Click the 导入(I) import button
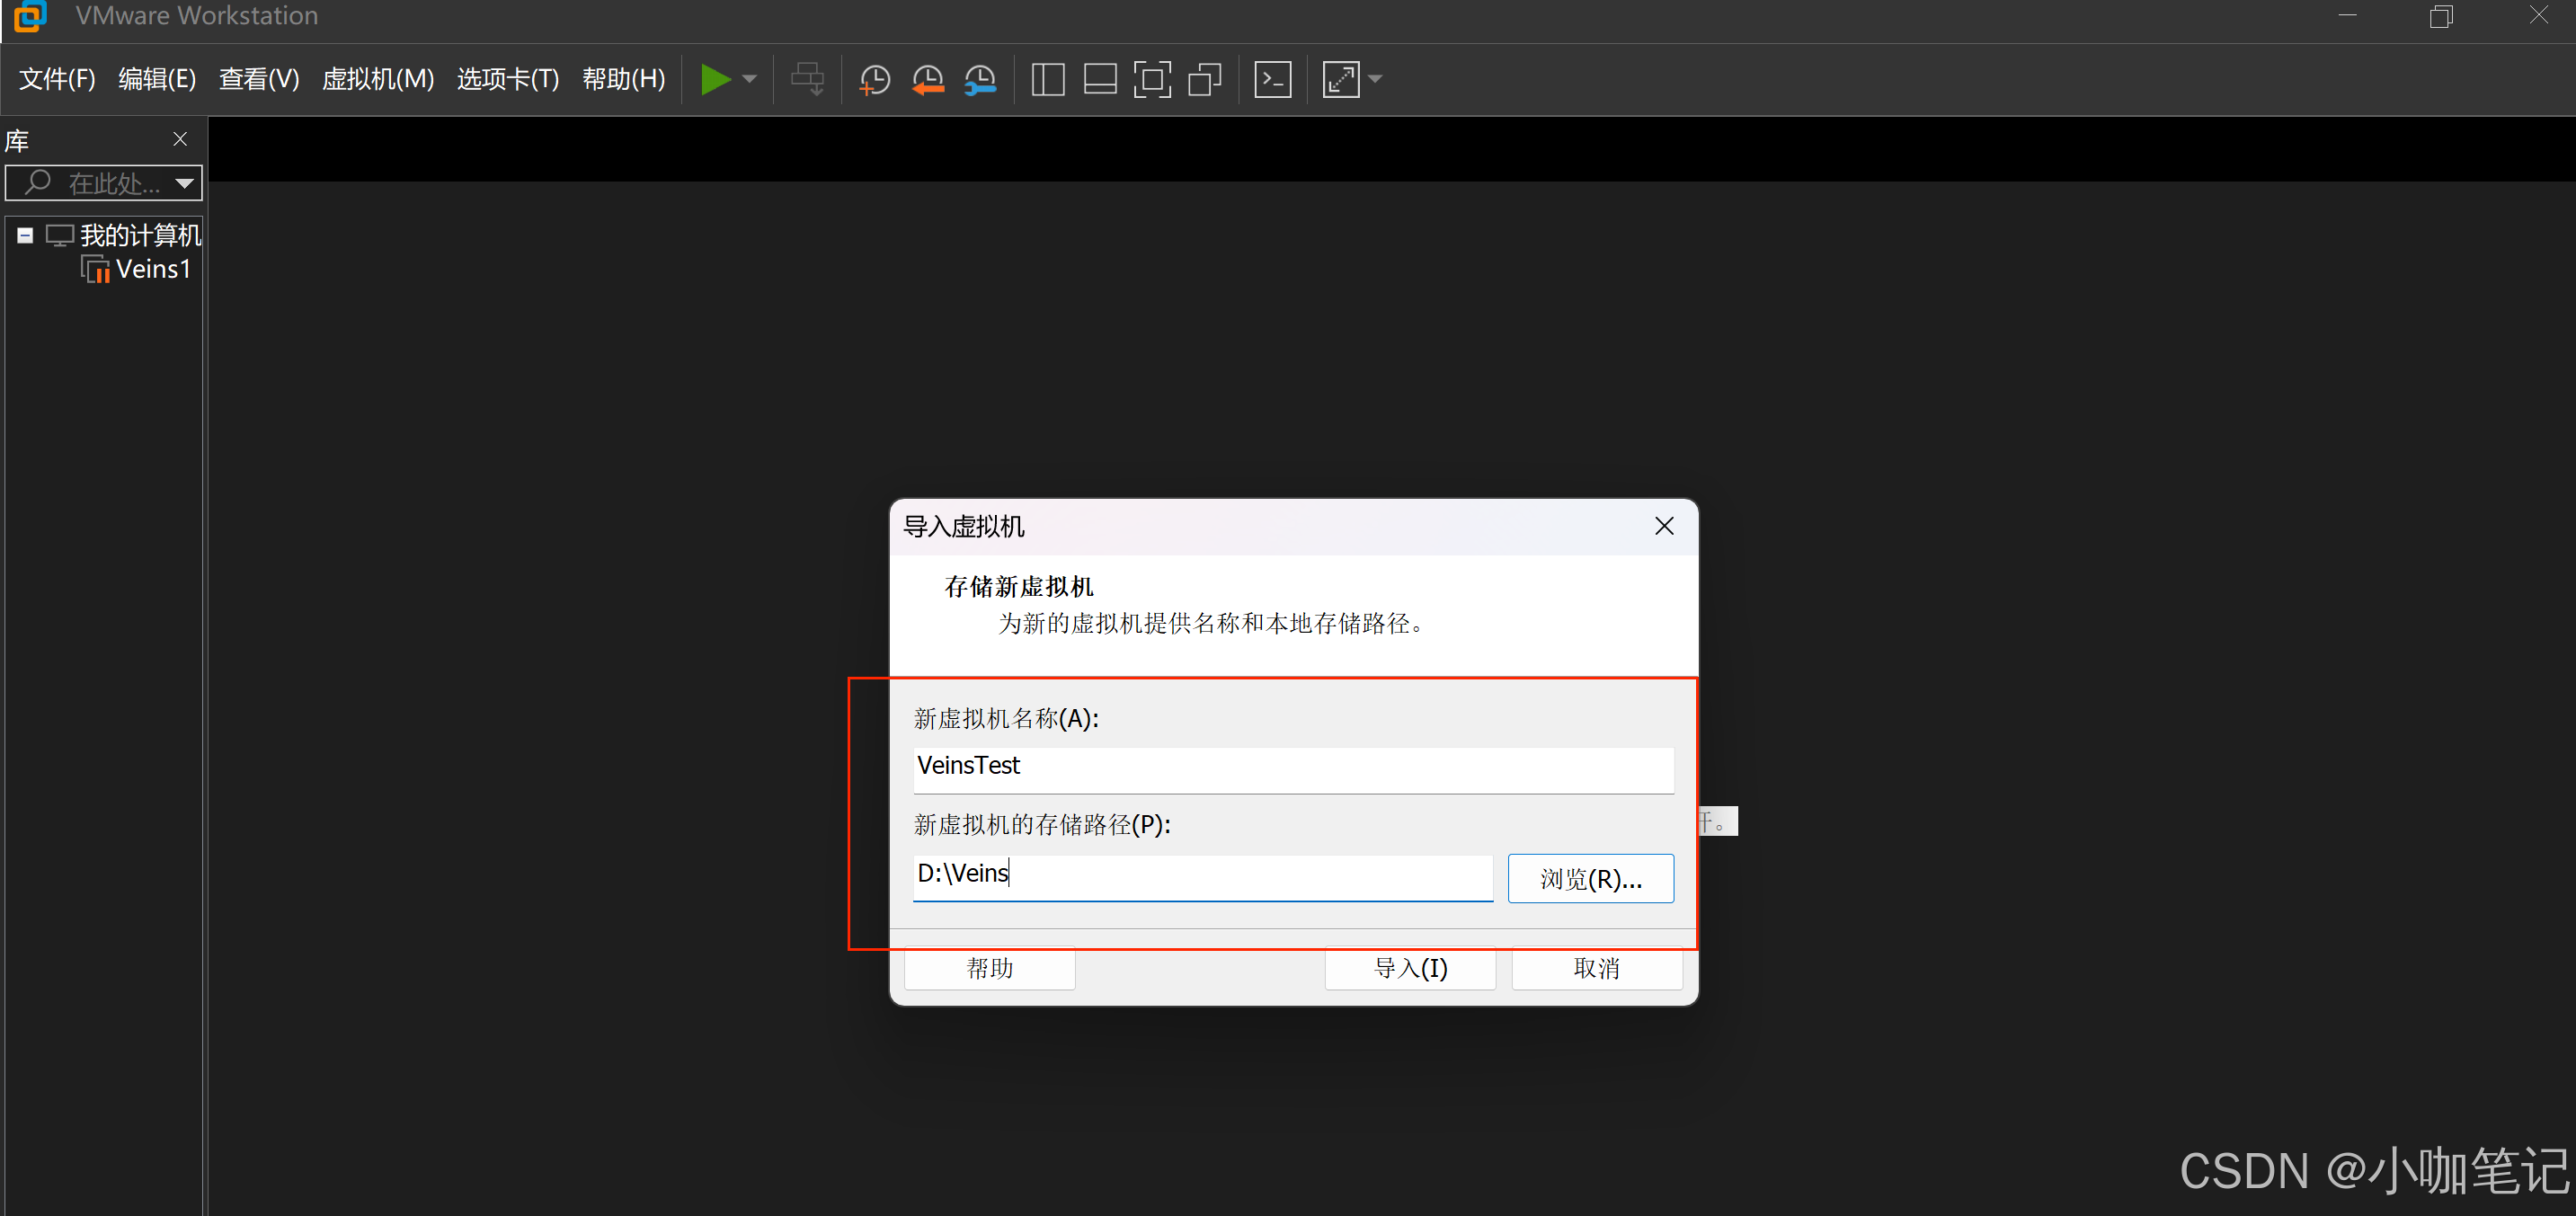Image resolution: width=2576 pixels, height=1216 pixels. click(x=1409, y=967)
